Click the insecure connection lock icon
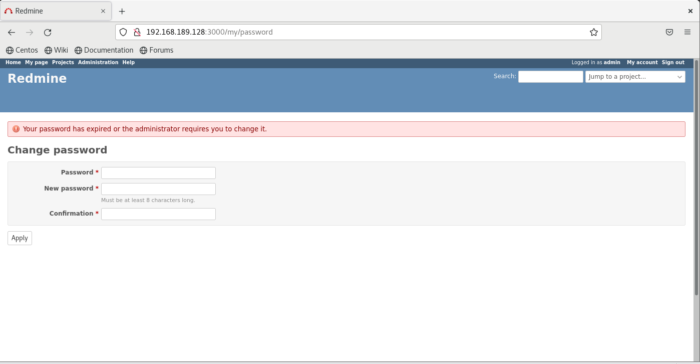 [x=137, y=32]
